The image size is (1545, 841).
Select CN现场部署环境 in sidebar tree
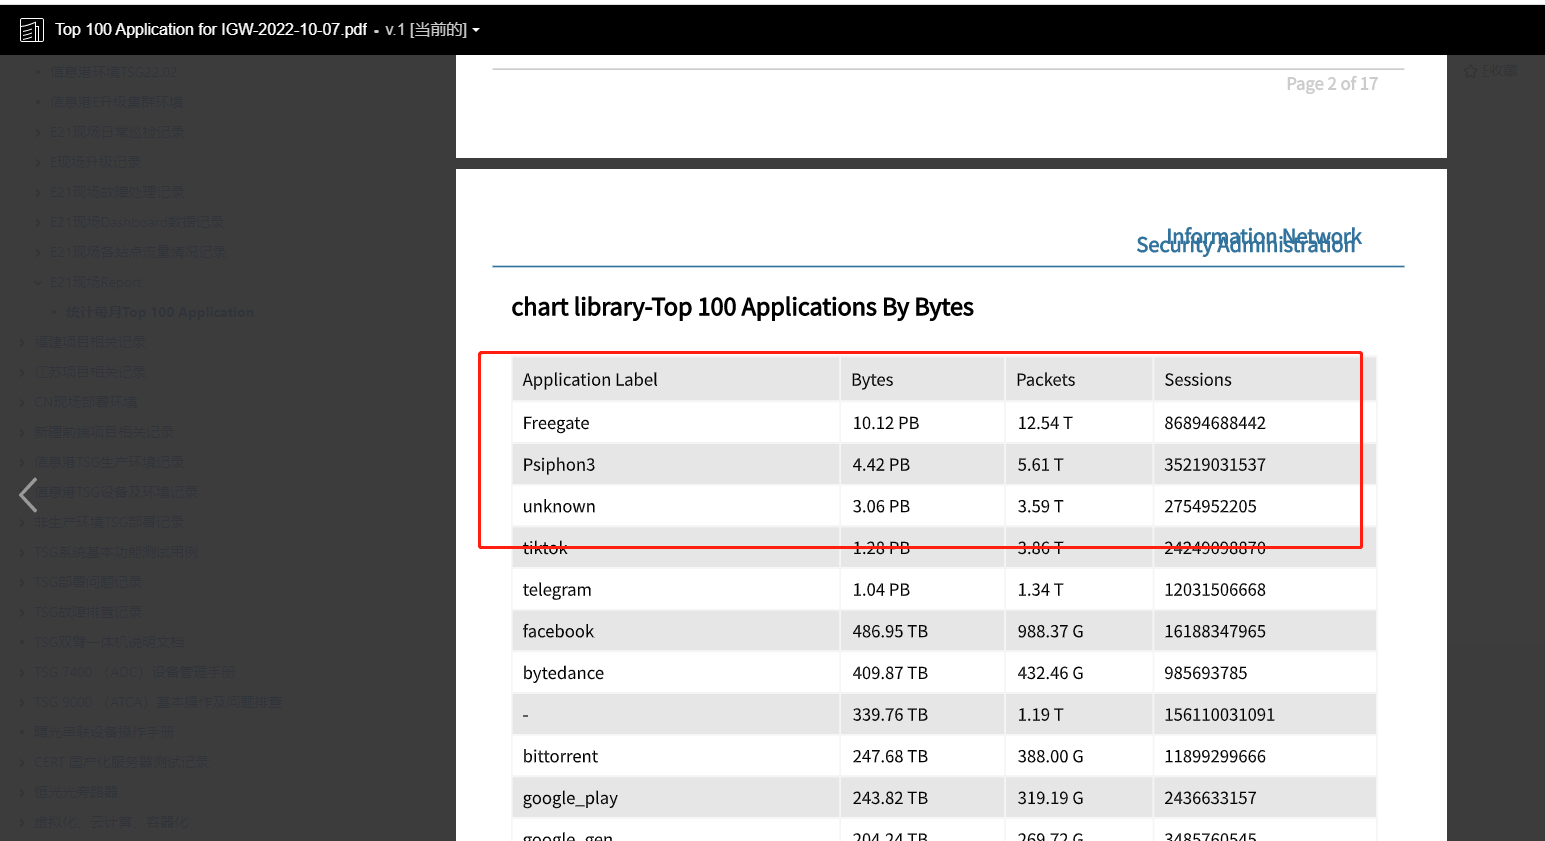tap(86, 402)
